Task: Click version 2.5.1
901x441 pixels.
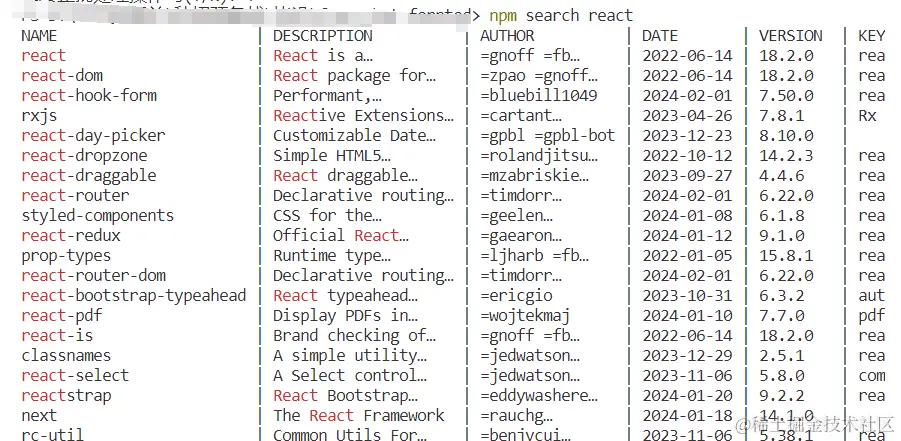Action: (781, 355)
